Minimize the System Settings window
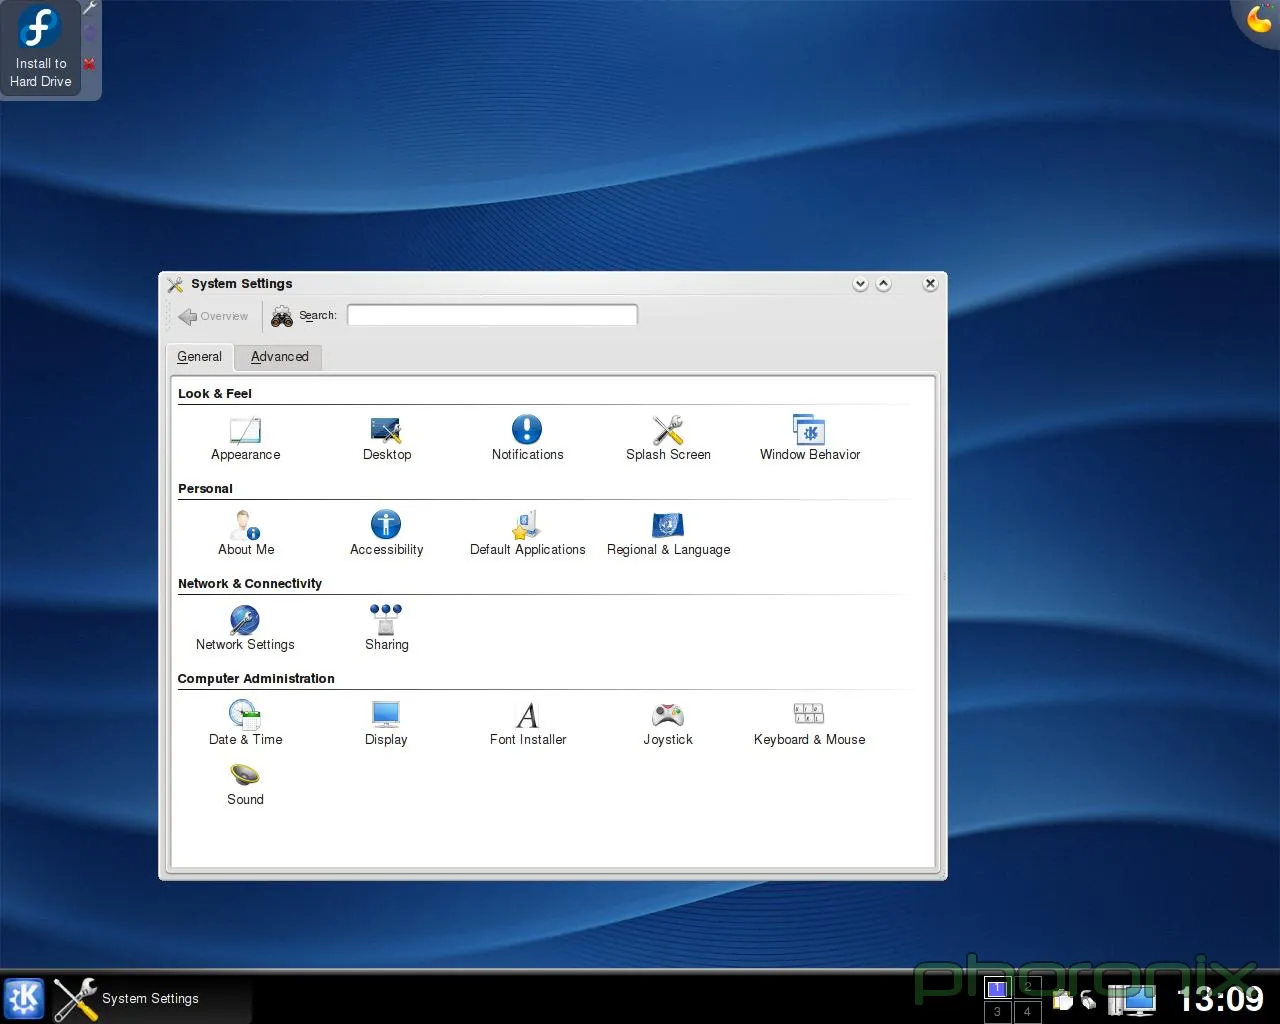 click(860, 284)
